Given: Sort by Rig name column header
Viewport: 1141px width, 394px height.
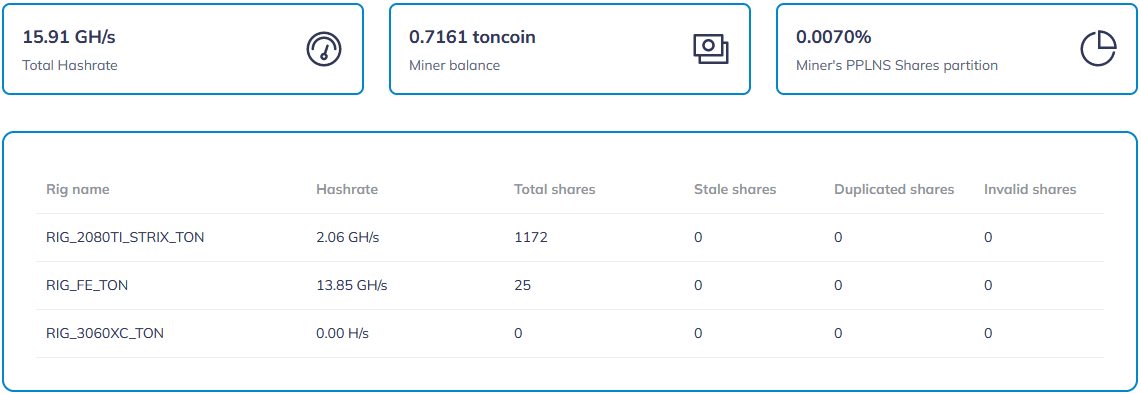Looking at the screenshot, I should (x=78, y=189).
